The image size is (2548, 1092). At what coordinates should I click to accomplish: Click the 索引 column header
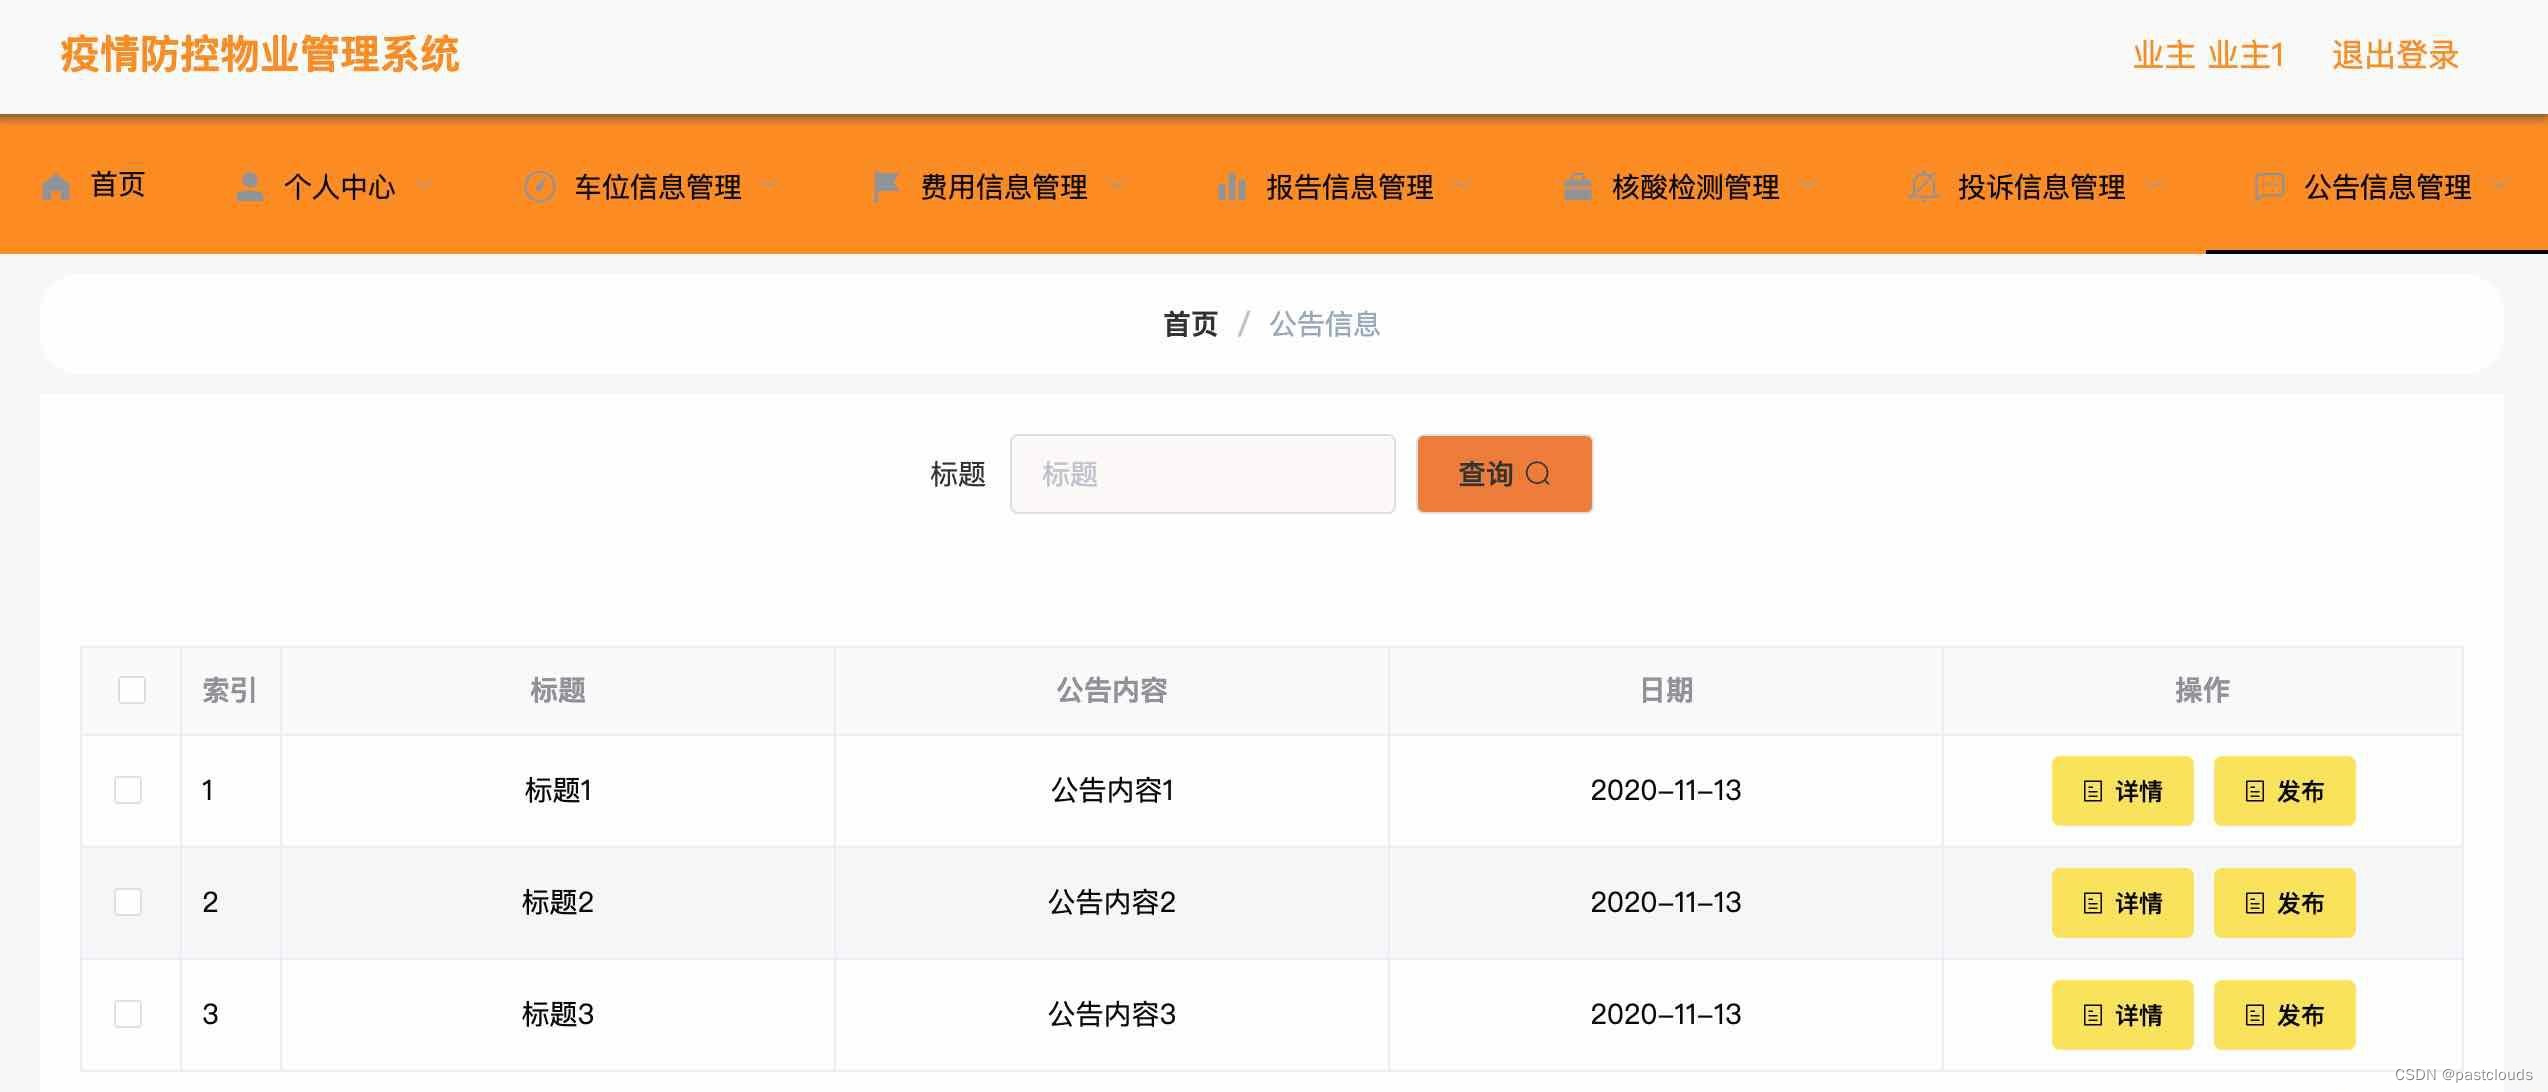230,690
